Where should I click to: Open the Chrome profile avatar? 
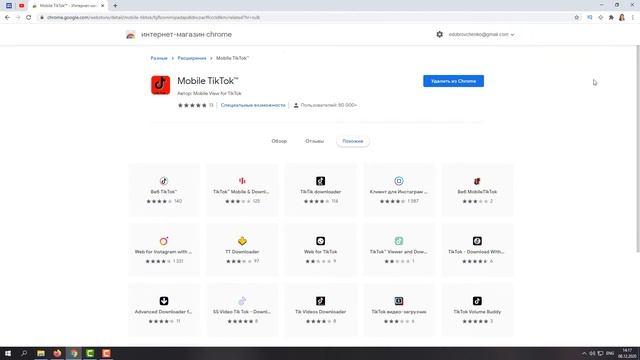tap(622, 17)
